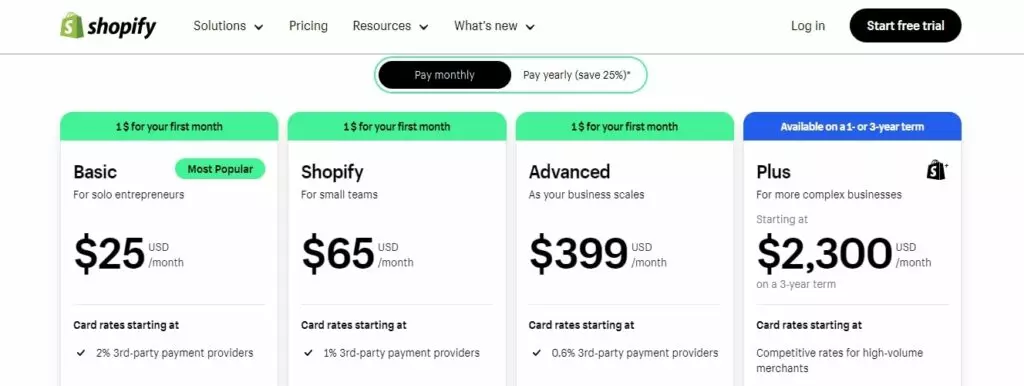The image size is (1024, 386).
Task: Click green first month banner above Shopify plan
Action: tap(397, 126)
